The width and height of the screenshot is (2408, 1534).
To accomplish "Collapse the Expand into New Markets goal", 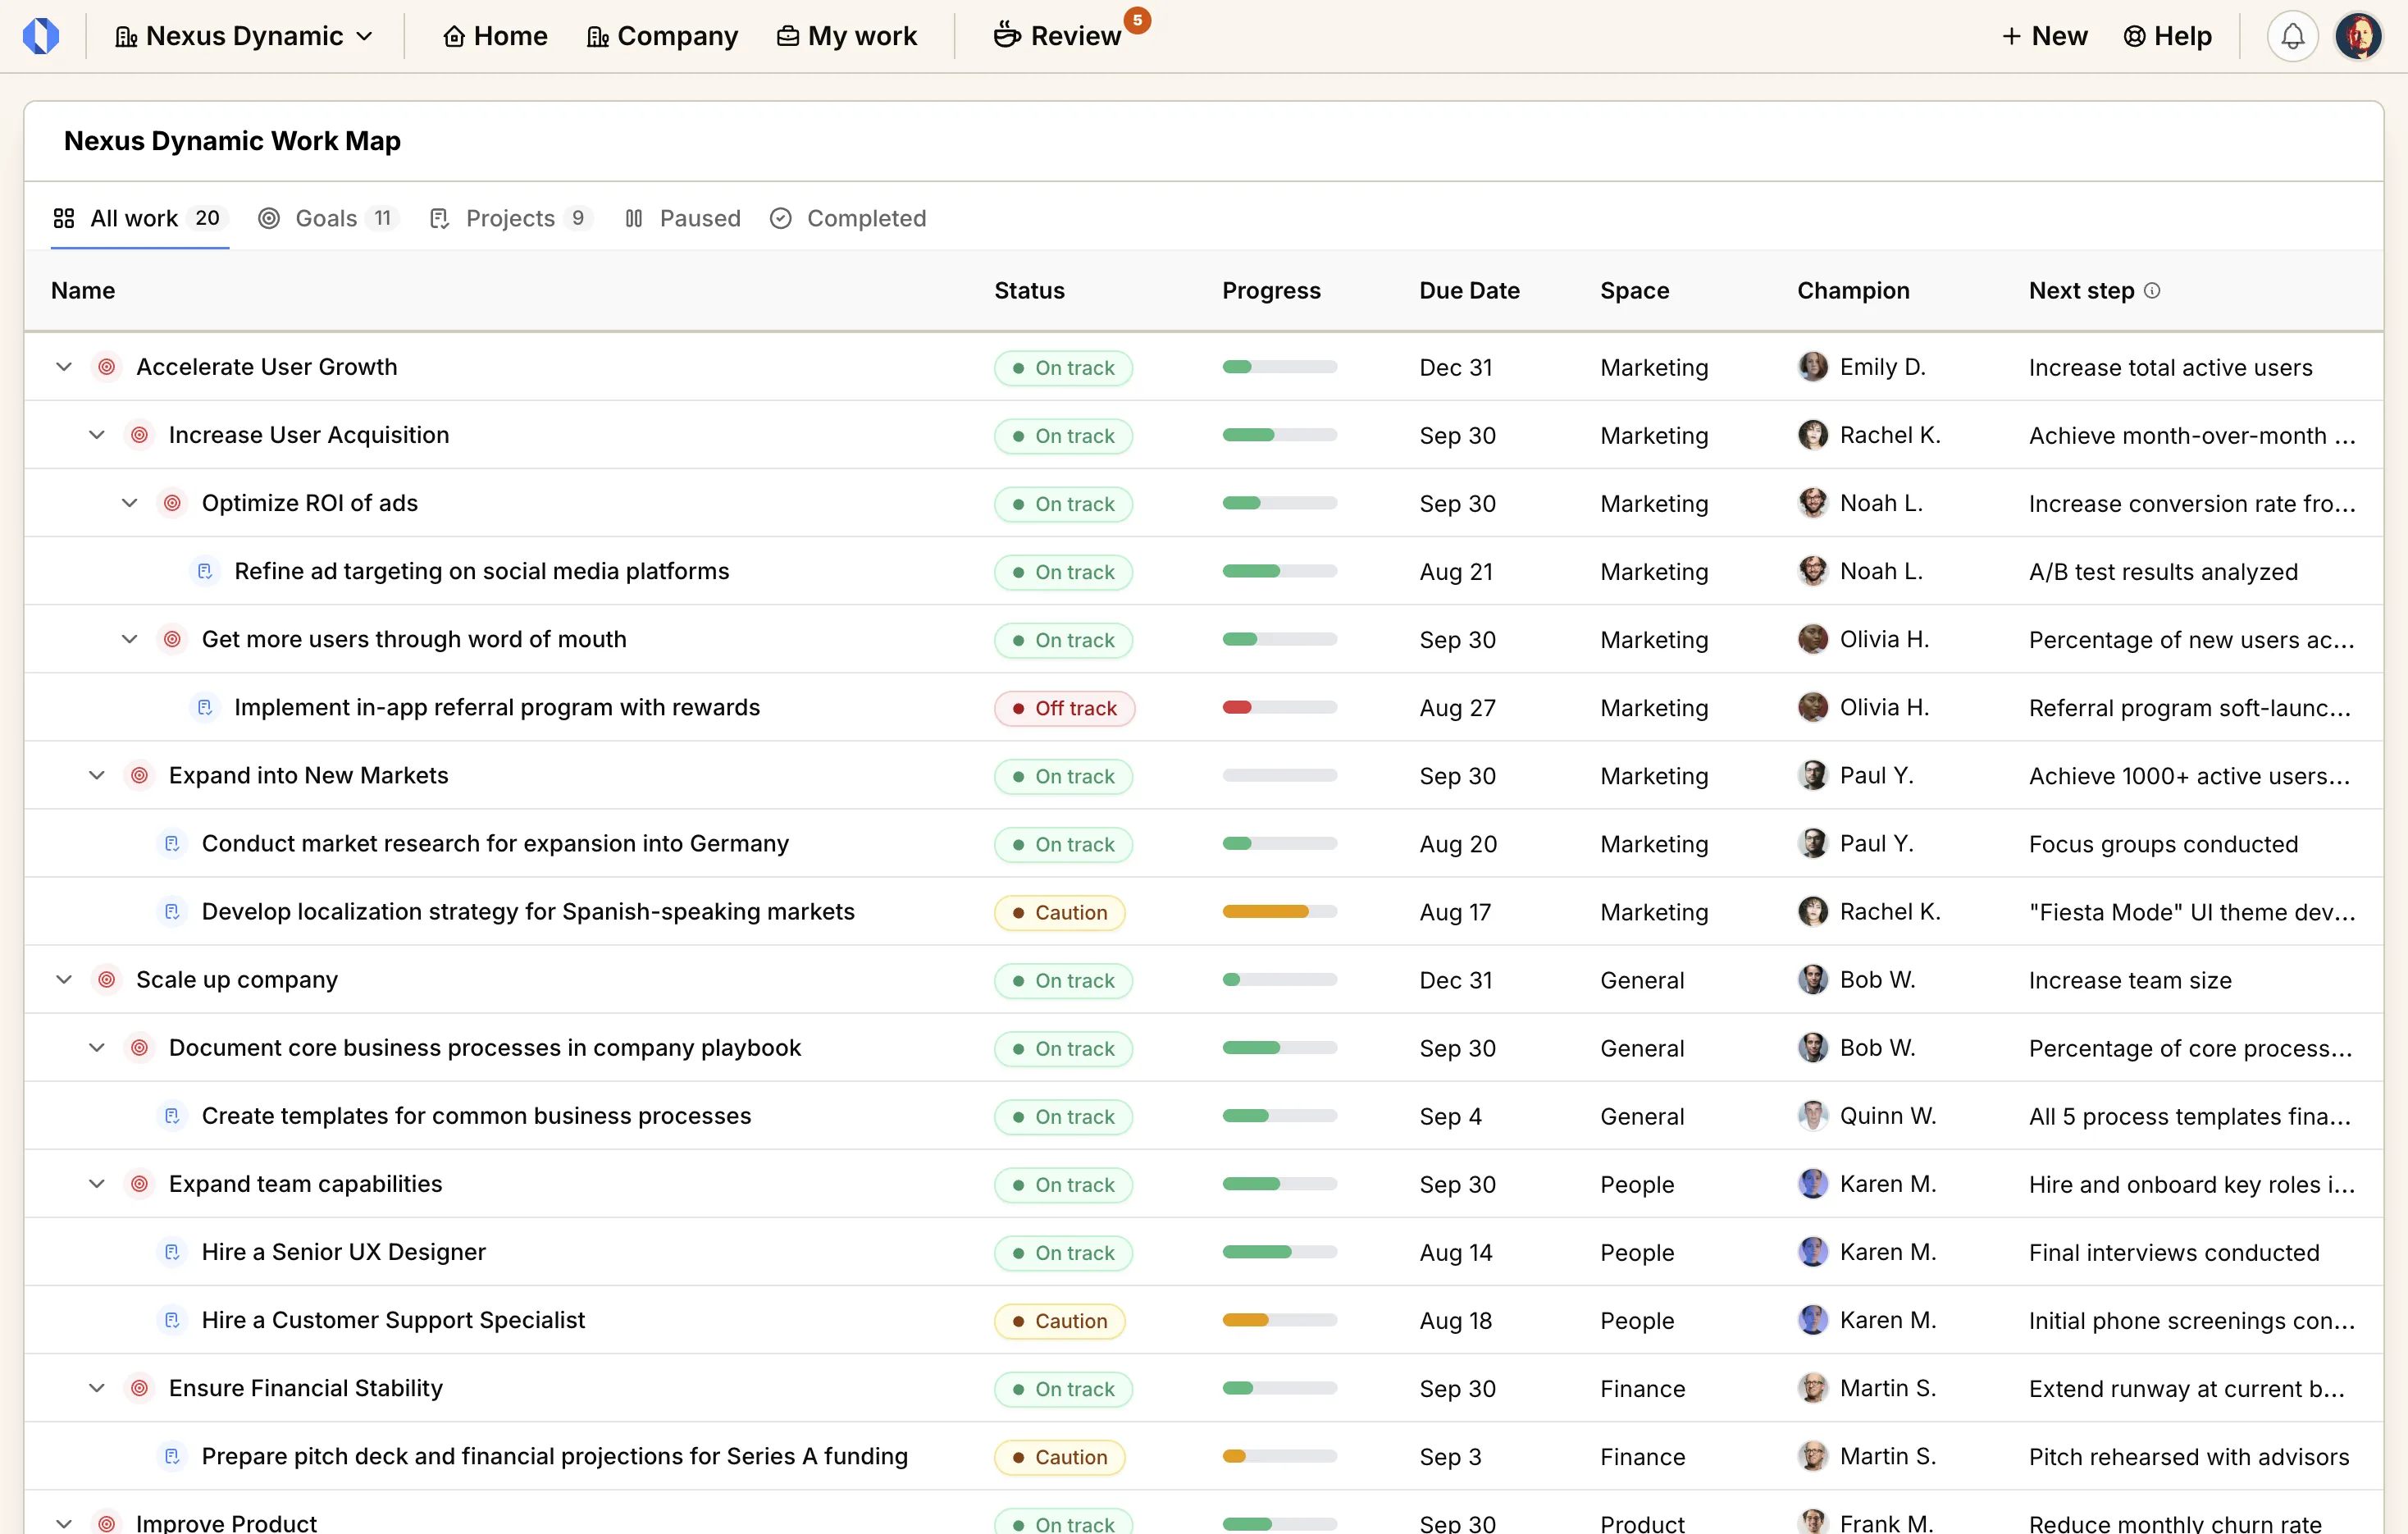I will coord(97,776).
